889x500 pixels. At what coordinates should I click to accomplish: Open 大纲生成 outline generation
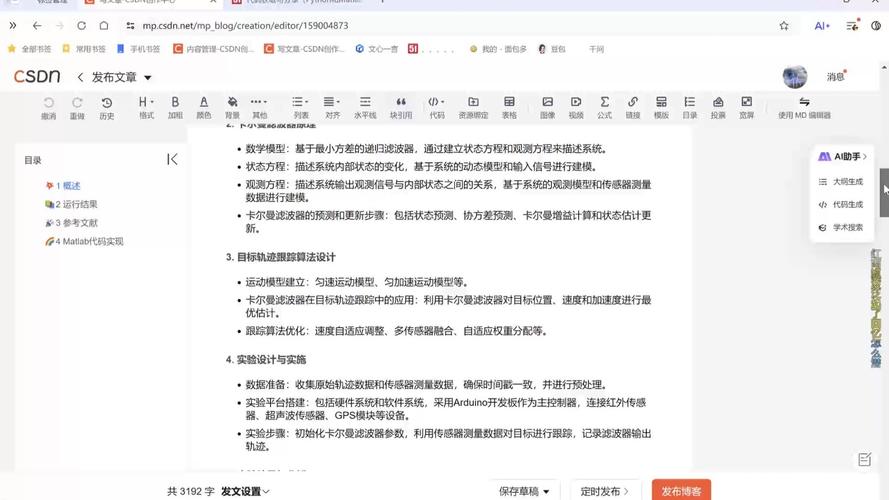coord(841,182)
